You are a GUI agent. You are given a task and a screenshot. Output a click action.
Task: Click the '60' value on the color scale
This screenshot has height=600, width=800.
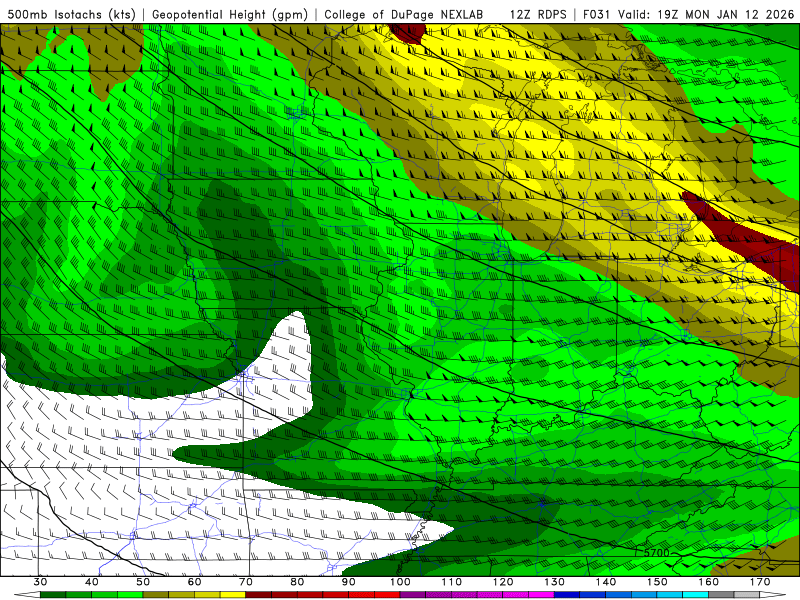pos(194,582)
